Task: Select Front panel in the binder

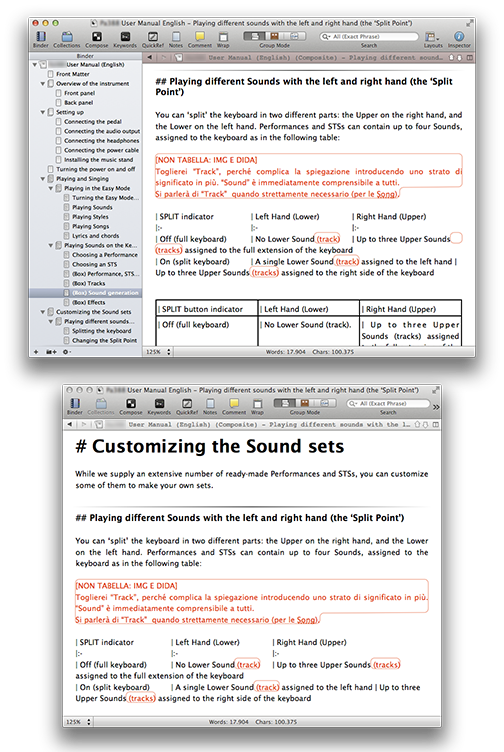Action: [x=79, y=93]
